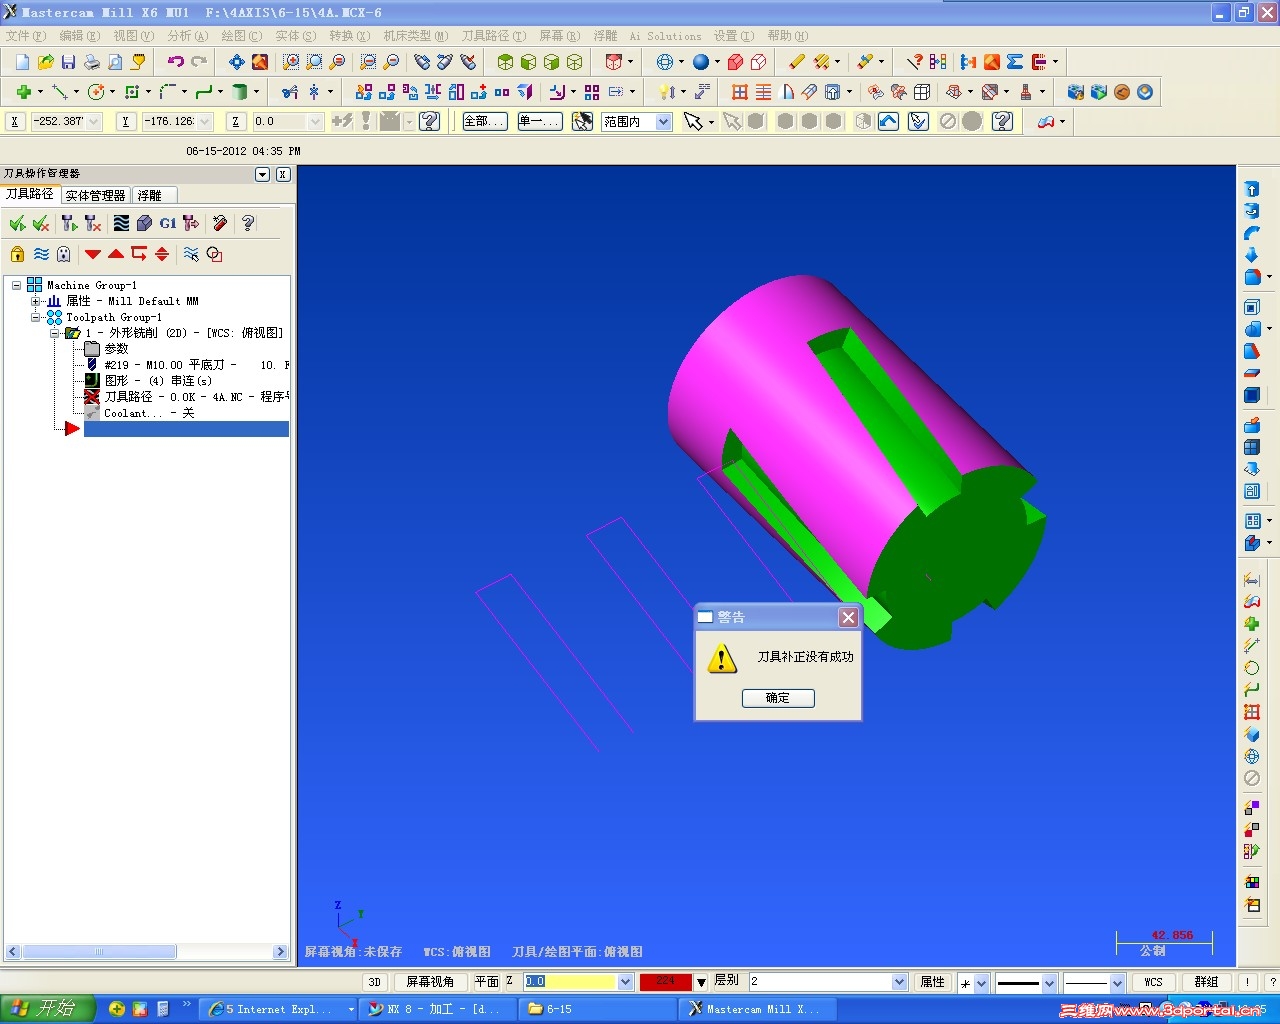Move insert arrow down one item
Image resolution: width=1280 pixels, height=1024 pixels.
click(93, 254)
